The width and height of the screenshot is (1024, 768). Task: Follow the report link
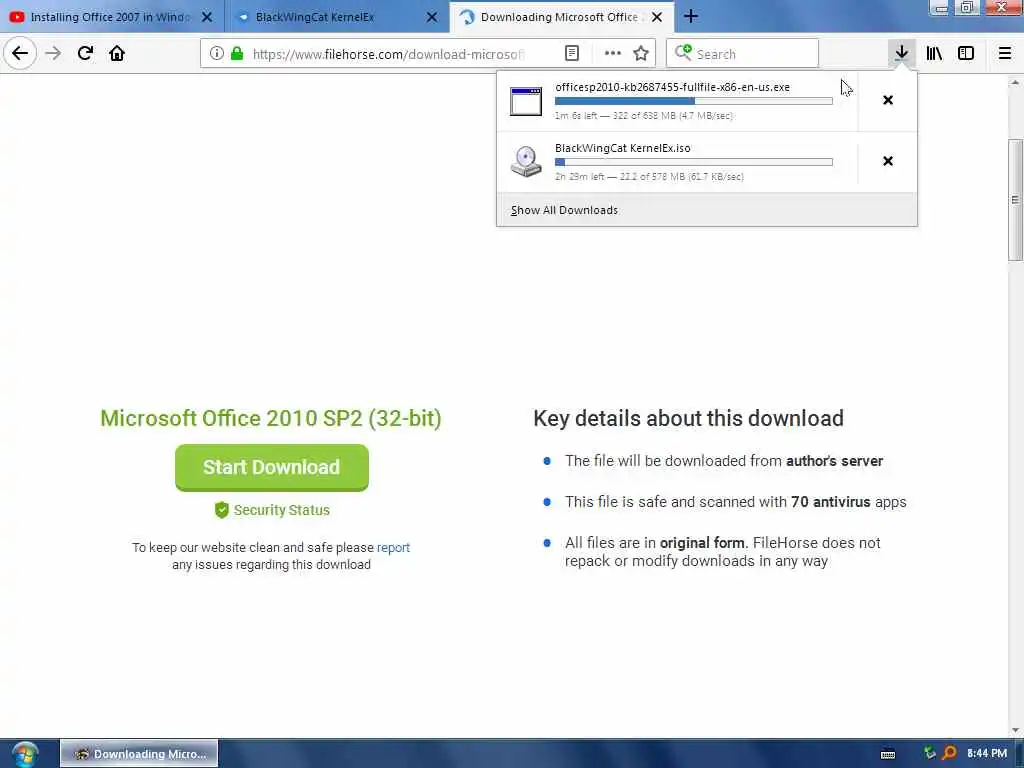(393, 547)
